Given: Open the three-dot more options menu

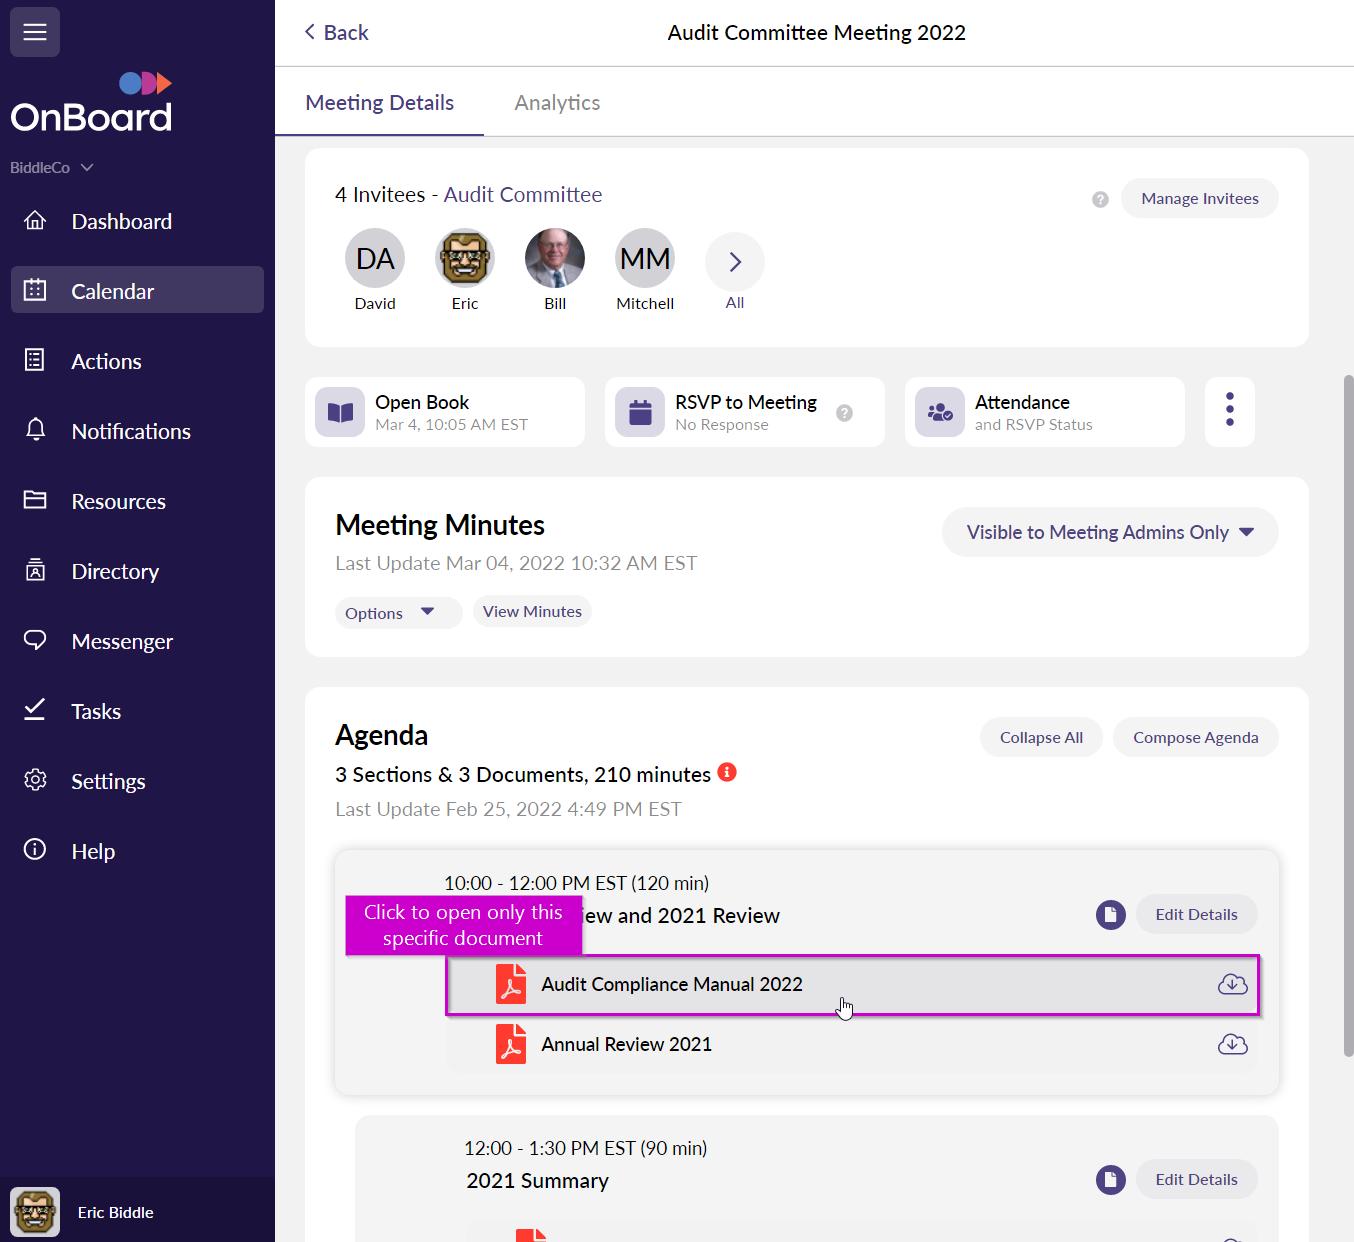Looking at the screenshot, I should (1230, 411).
